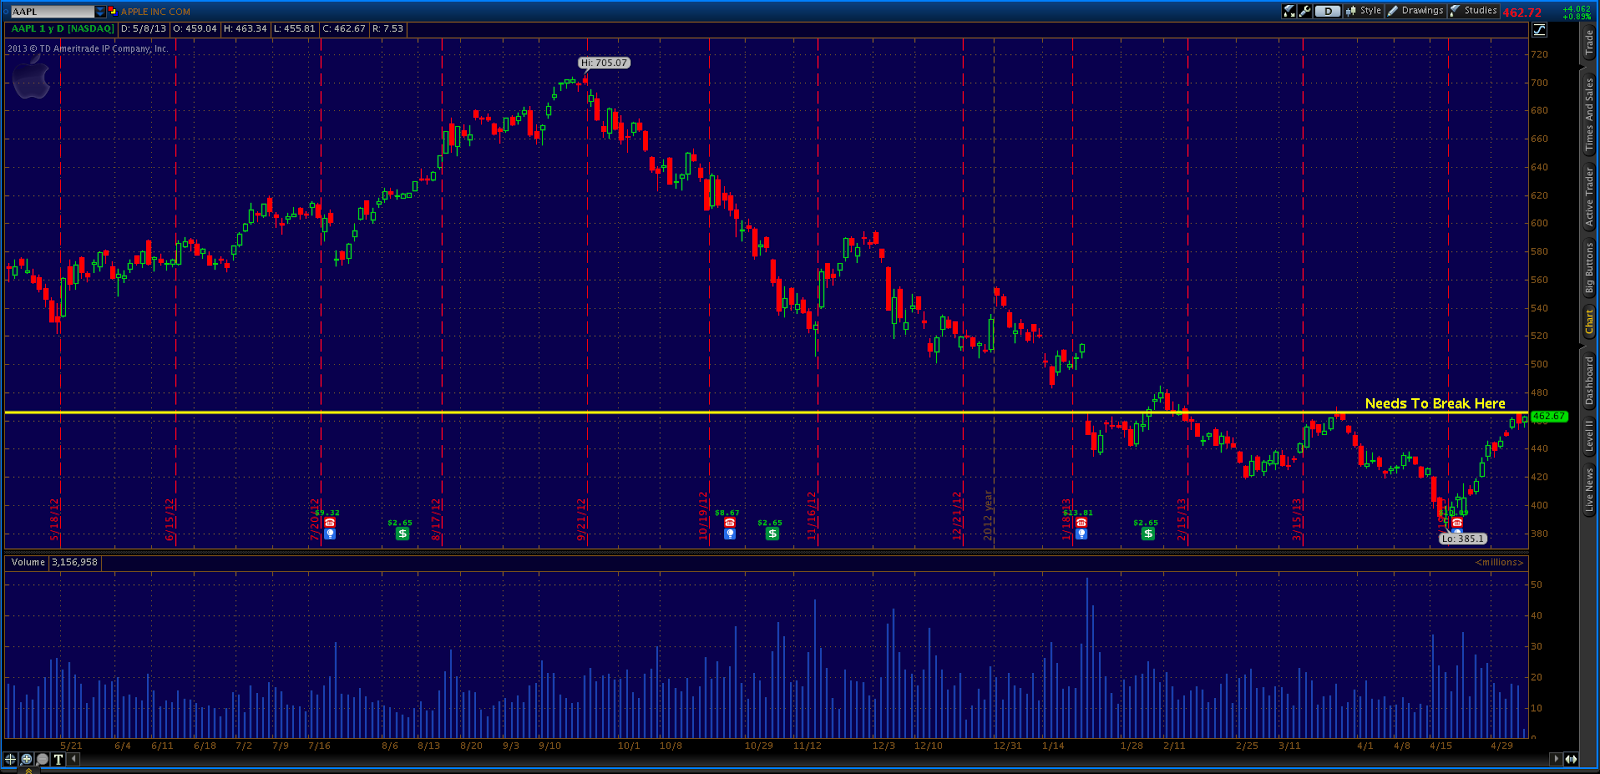Image resolution: width=1600 pixels, height=774 pixels.
Task: Click the $13.81 earnings phone icon
Action: (x=1081, y=523)
